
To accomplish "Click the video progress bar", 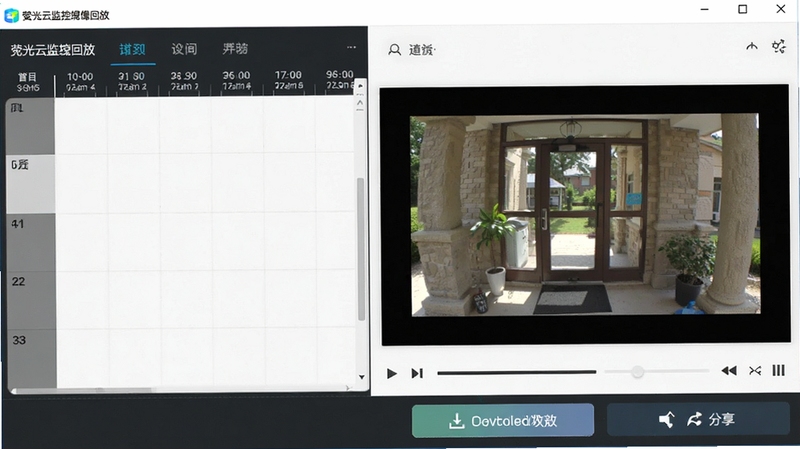I will 516,372.
